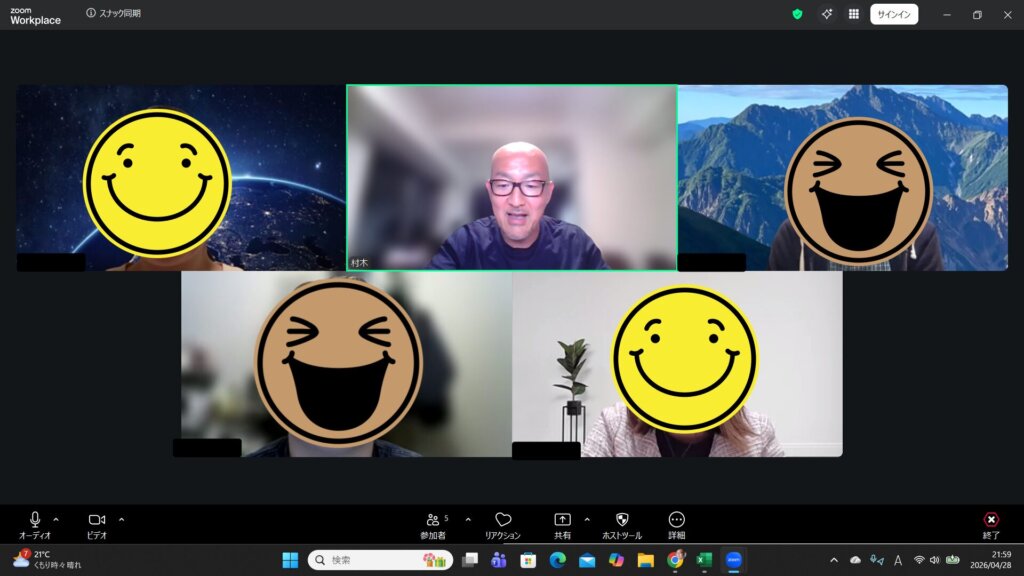Expand the share options chevron
The image size is (1024, 576).
coord(587,519)
